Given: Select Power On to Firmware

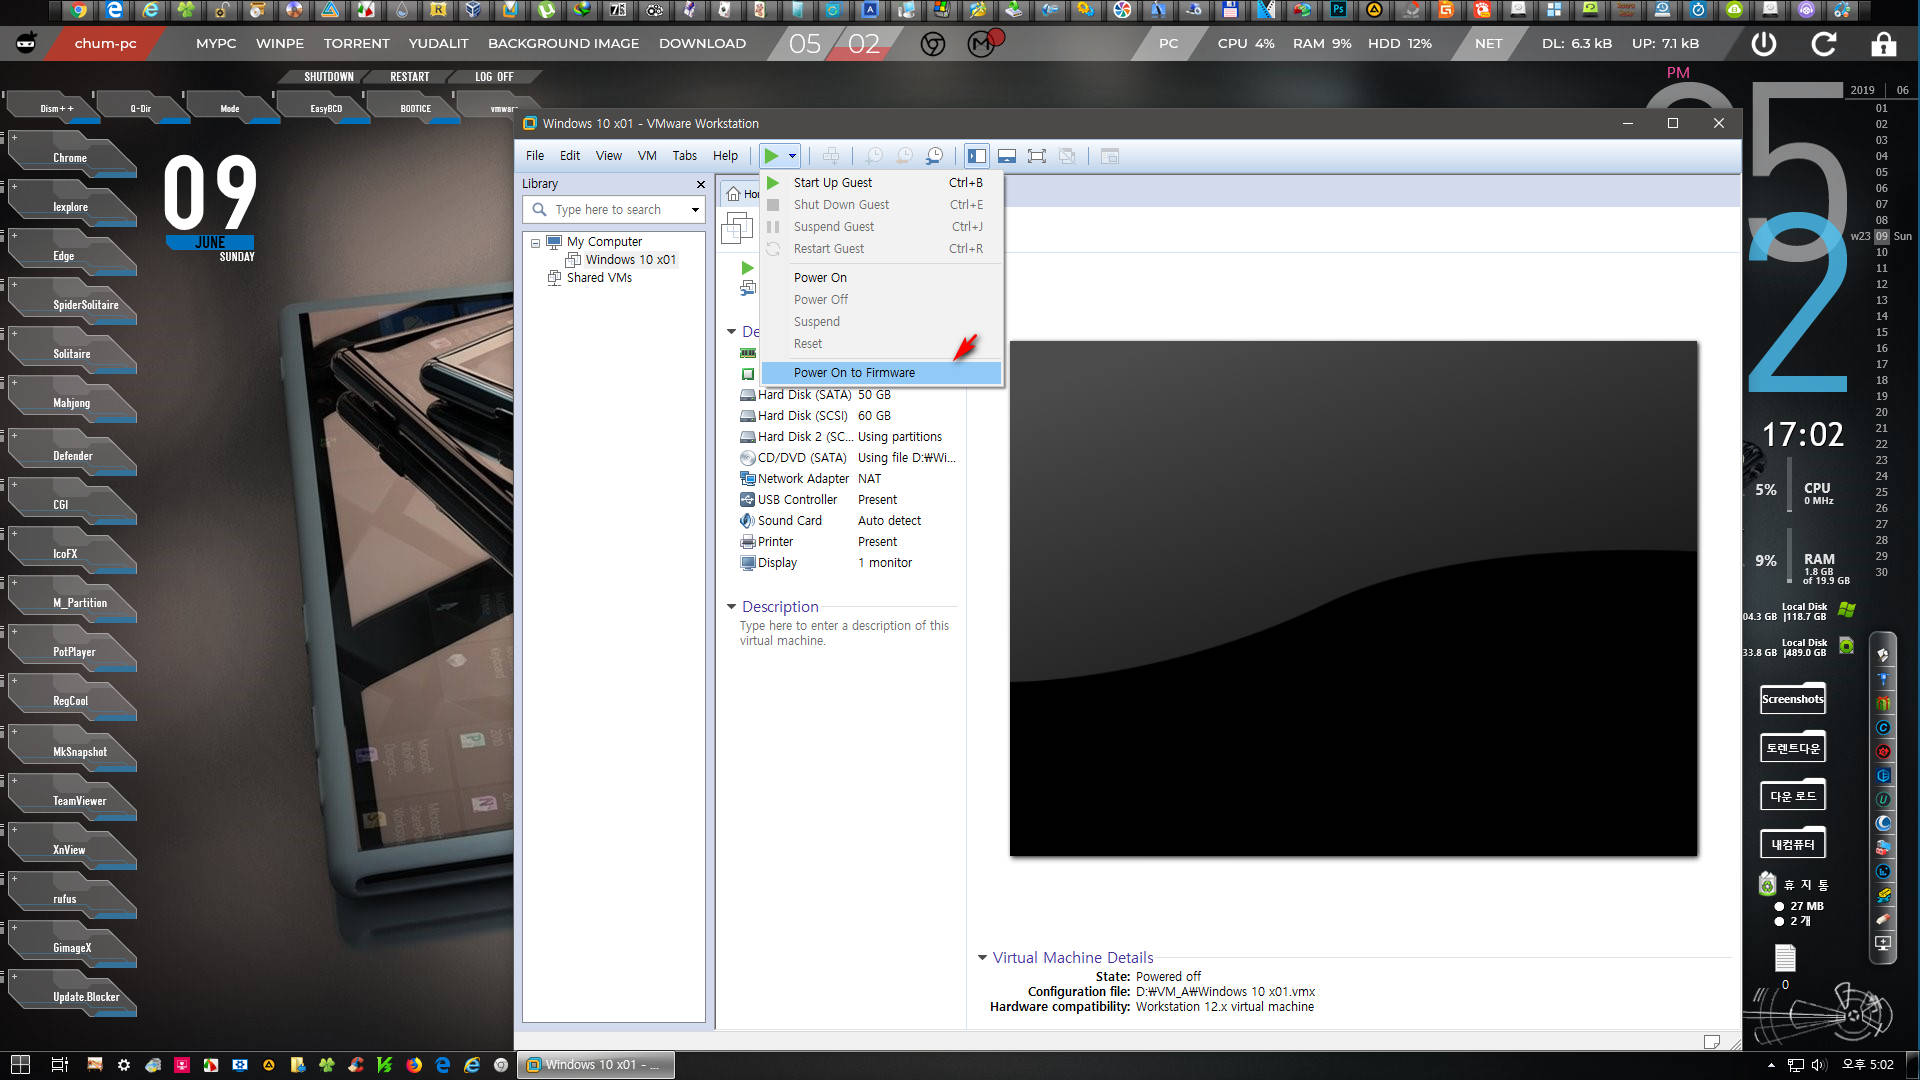Looking at the screenshot, I should click(881, 373).
